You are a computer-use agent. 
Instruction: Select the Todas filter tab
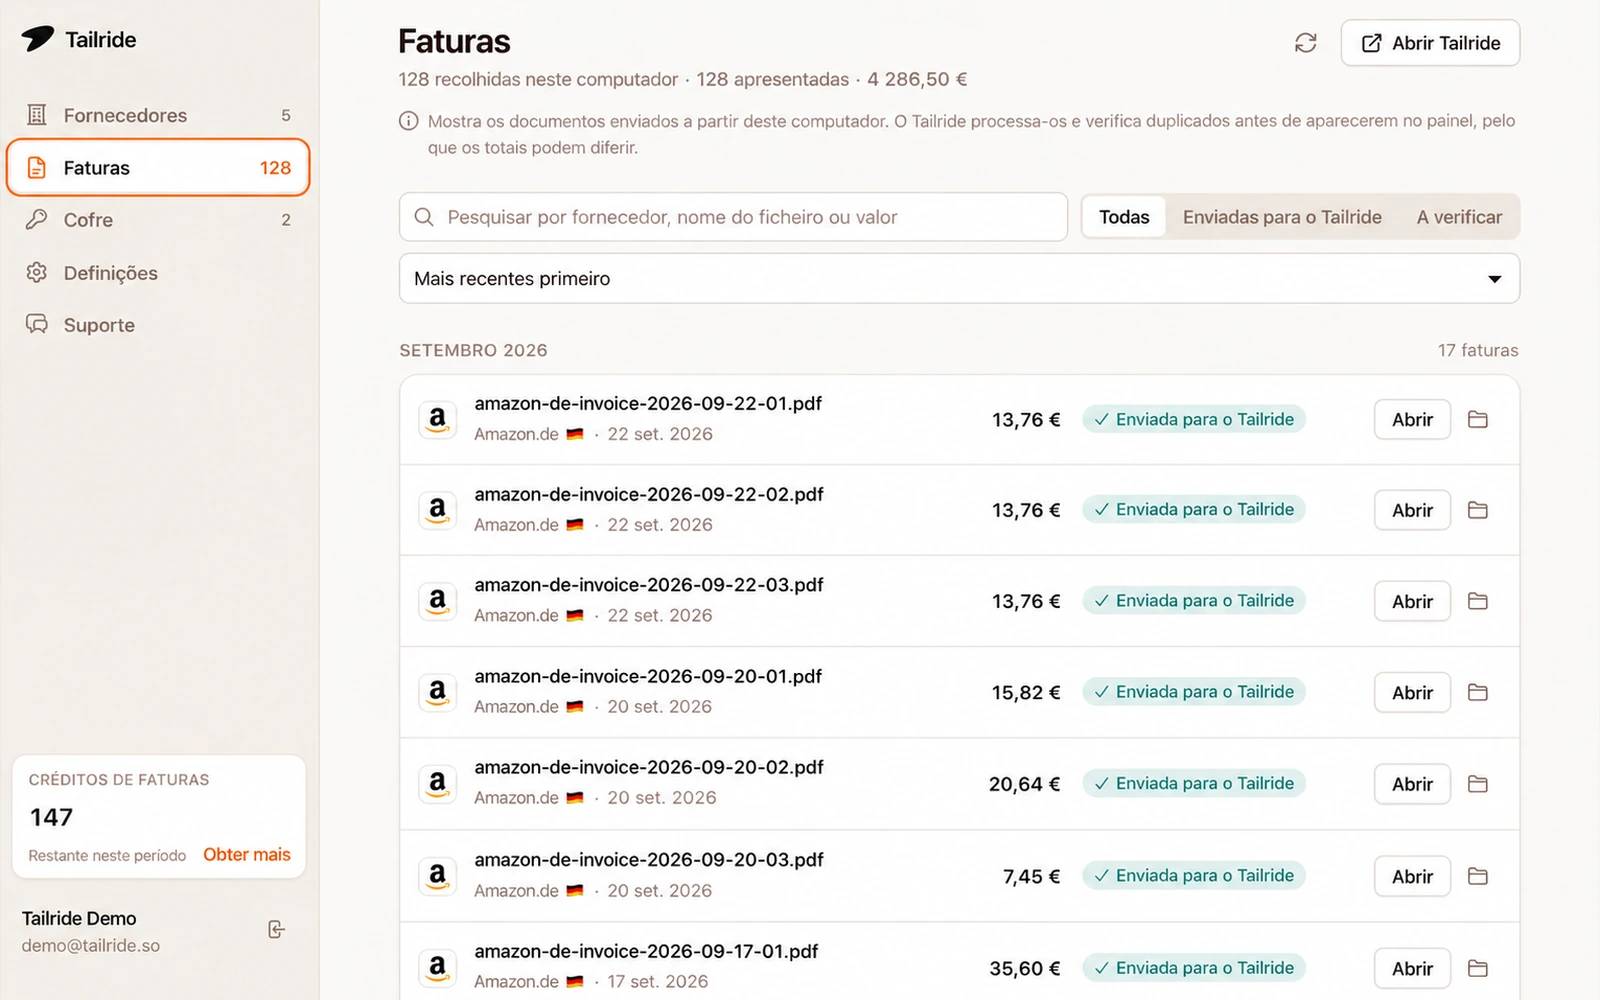tap(1124, 217)
